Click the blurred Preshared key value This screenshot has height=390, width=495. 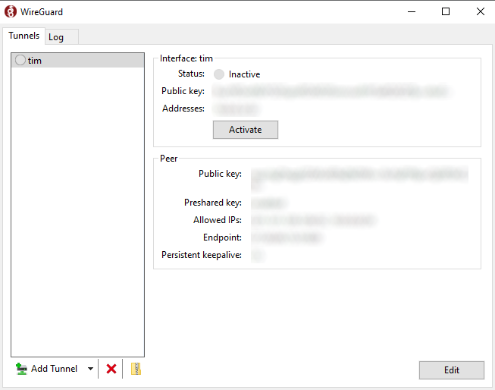(268, 203)
